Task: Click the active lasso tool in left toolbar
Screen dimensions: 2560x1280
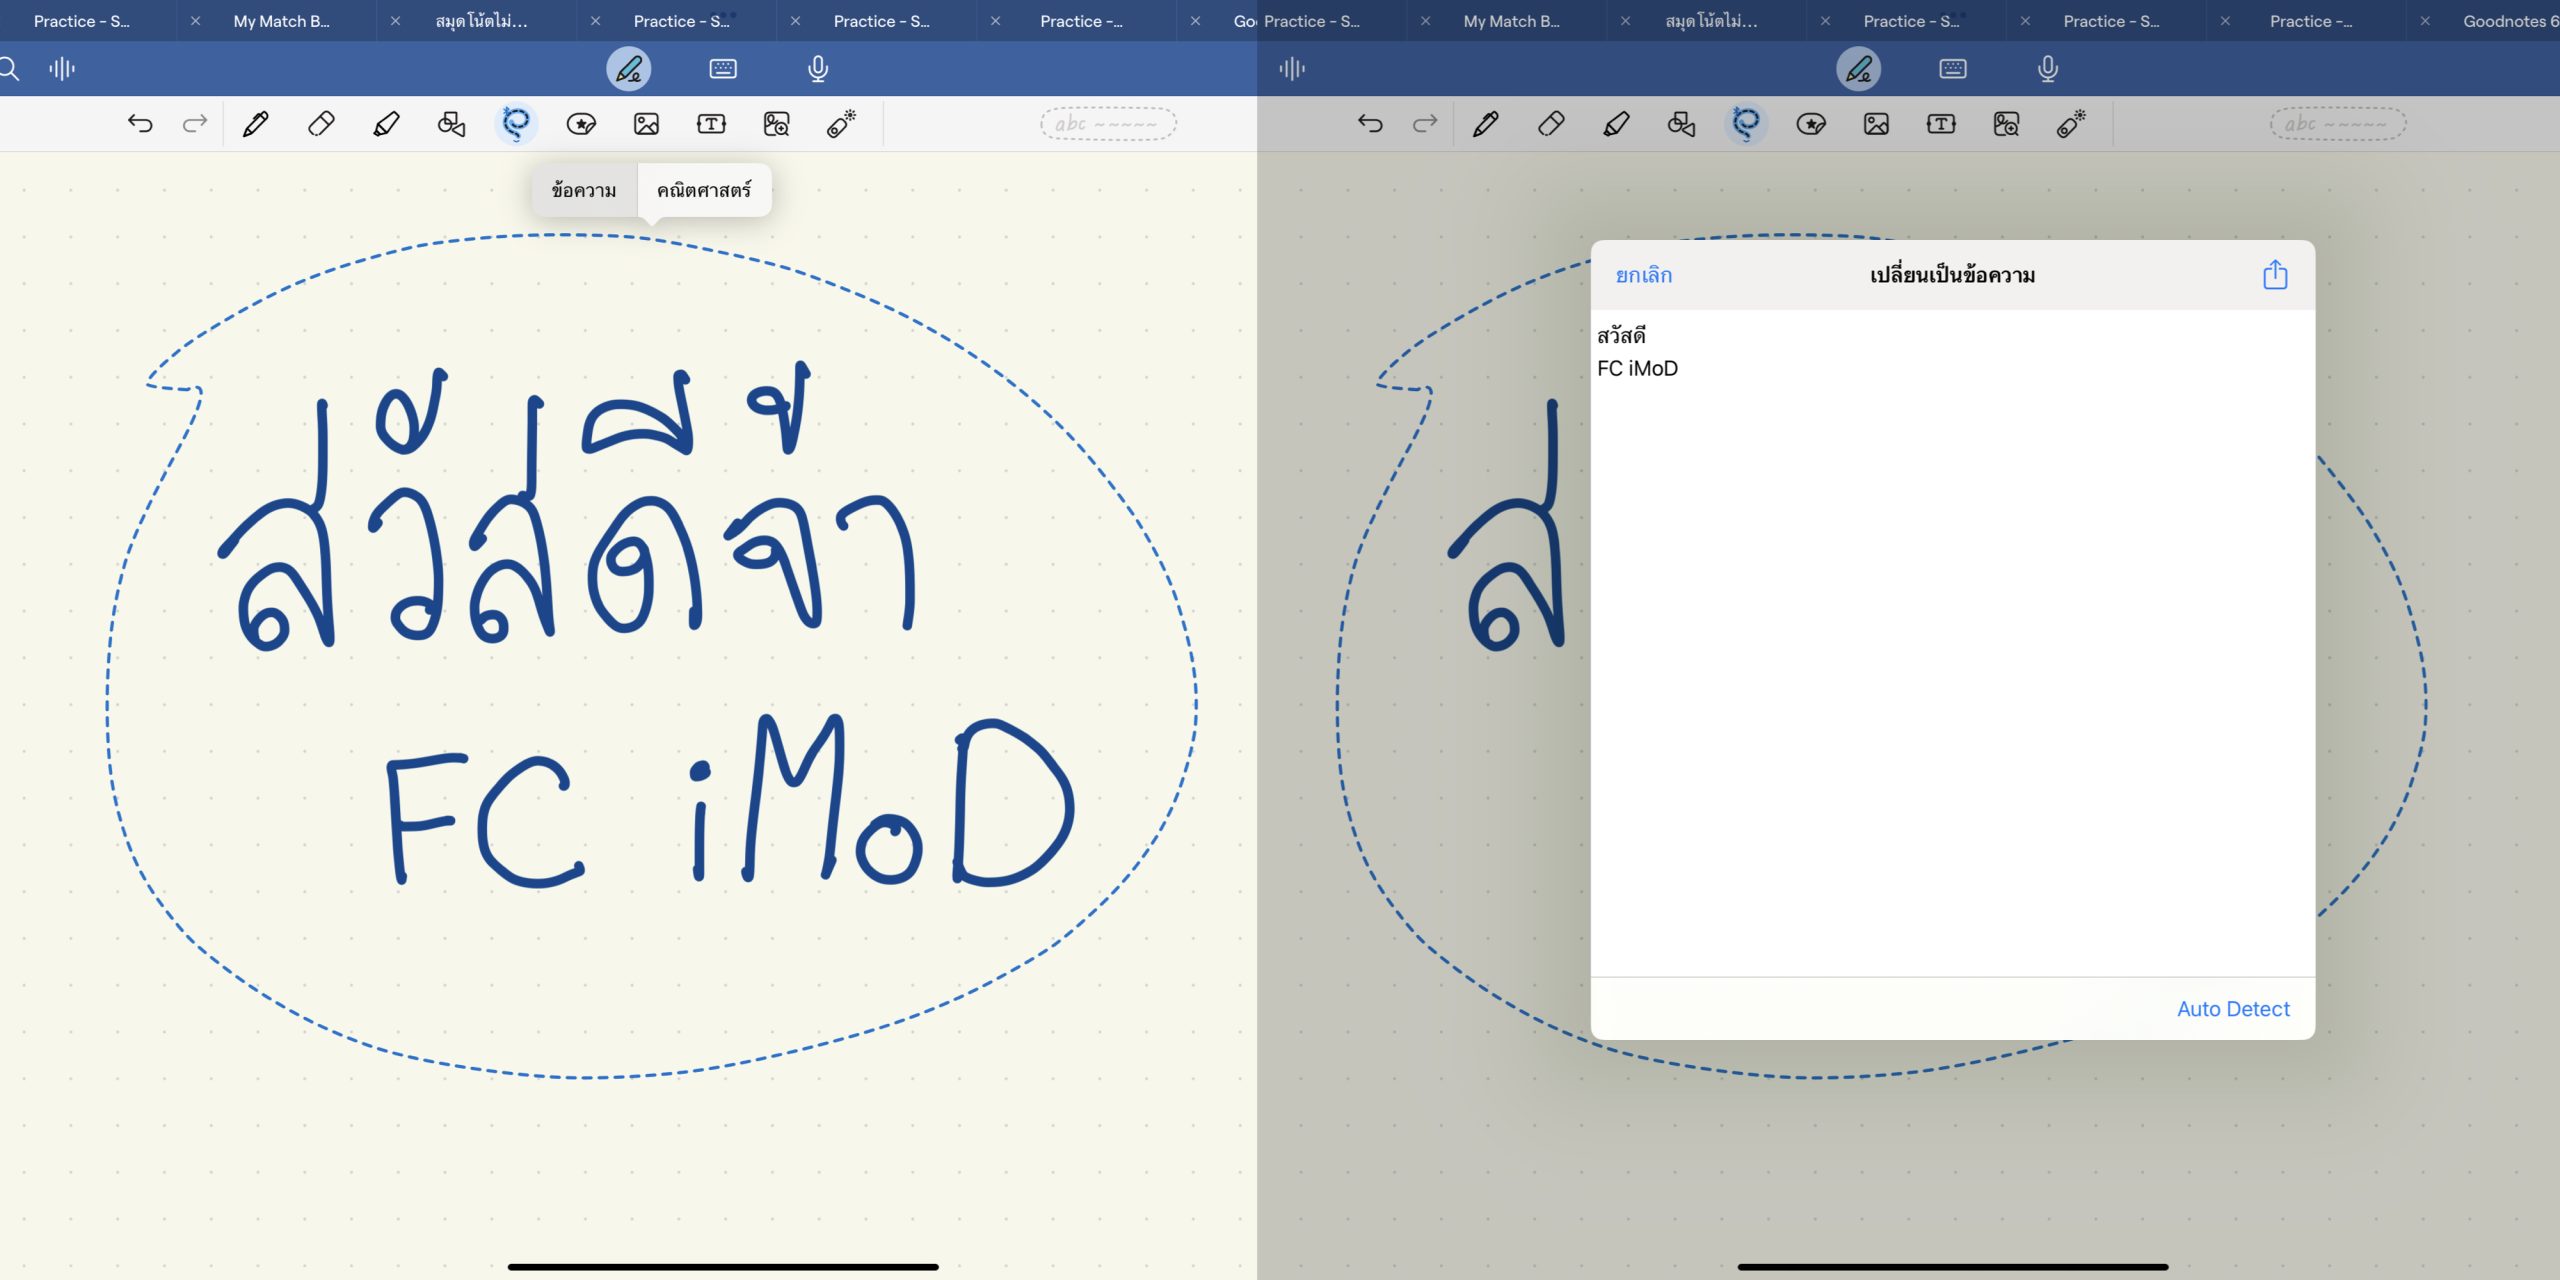Action: (516, 124)
